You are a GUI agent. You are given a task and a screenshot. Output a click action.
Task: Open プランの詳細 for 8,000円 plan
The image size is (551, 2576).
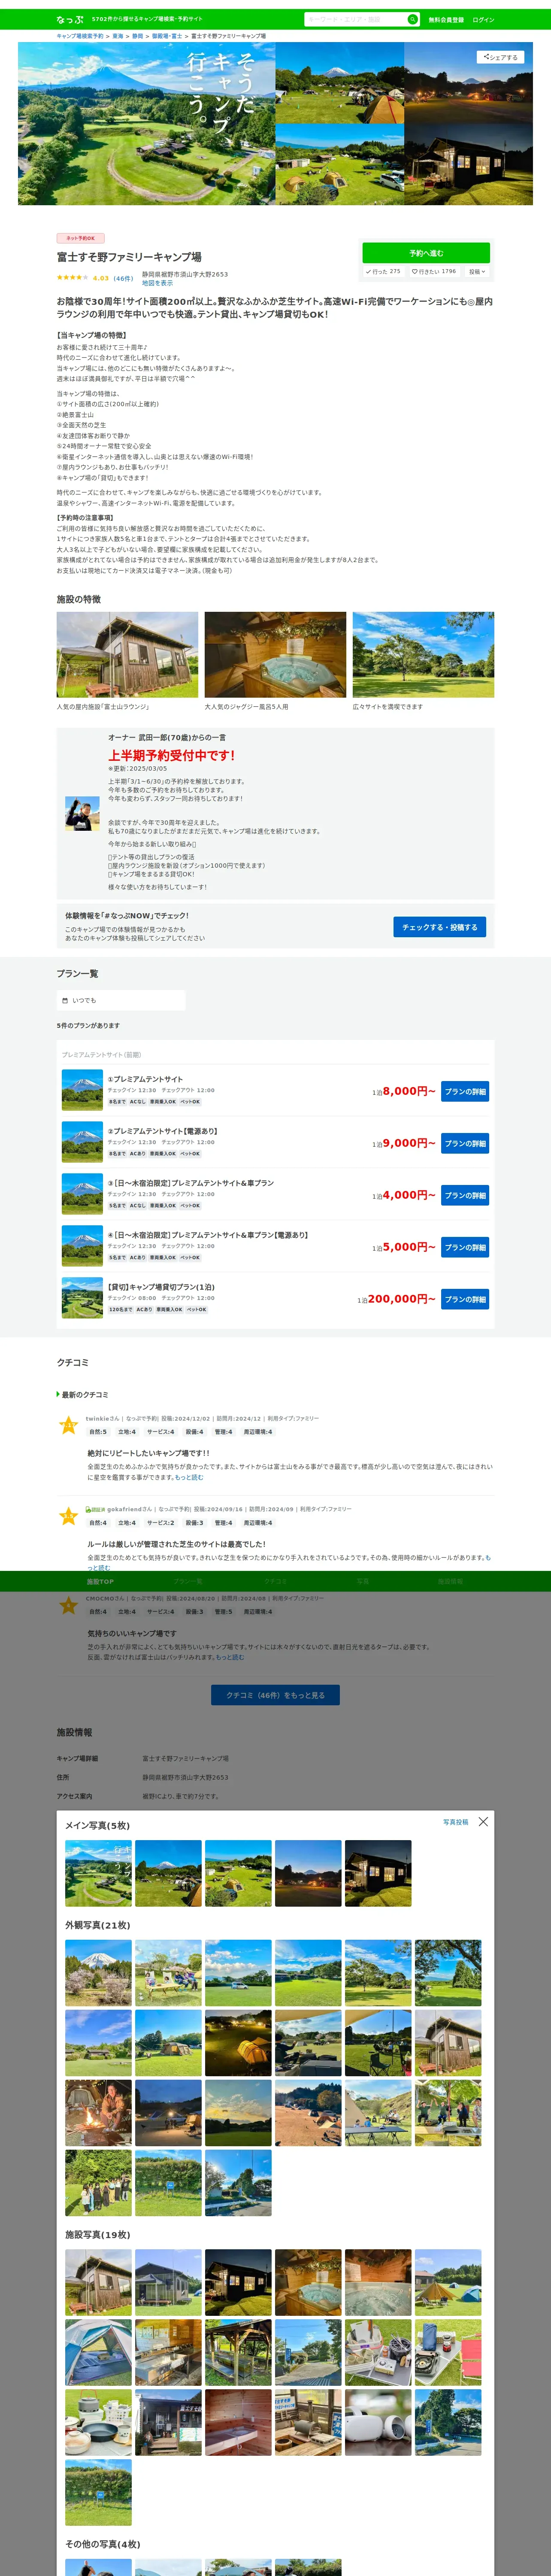[x=465, y=1091]
